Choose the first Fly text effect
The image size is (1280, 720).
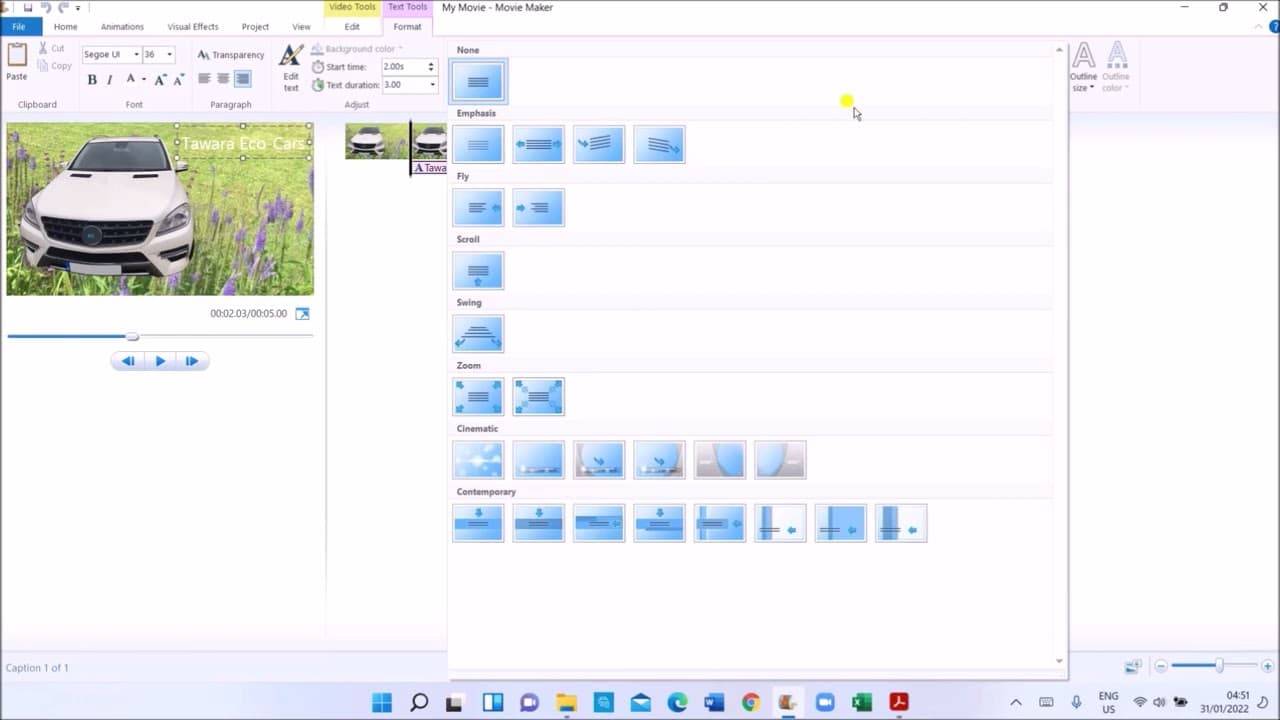coord(478,207)
